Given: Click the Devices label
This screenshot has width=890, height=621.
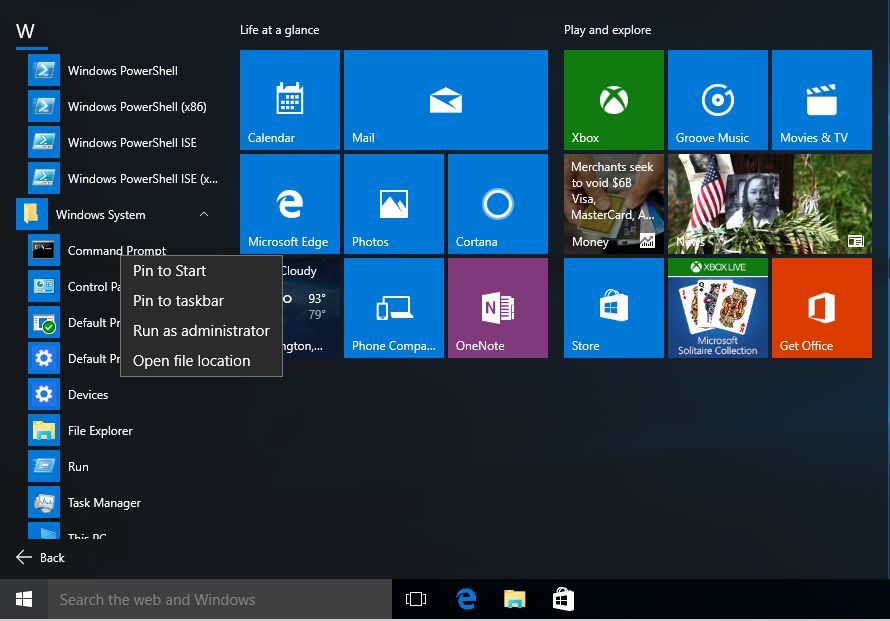Looking at the screenshot, I should (x=88, y=395).
